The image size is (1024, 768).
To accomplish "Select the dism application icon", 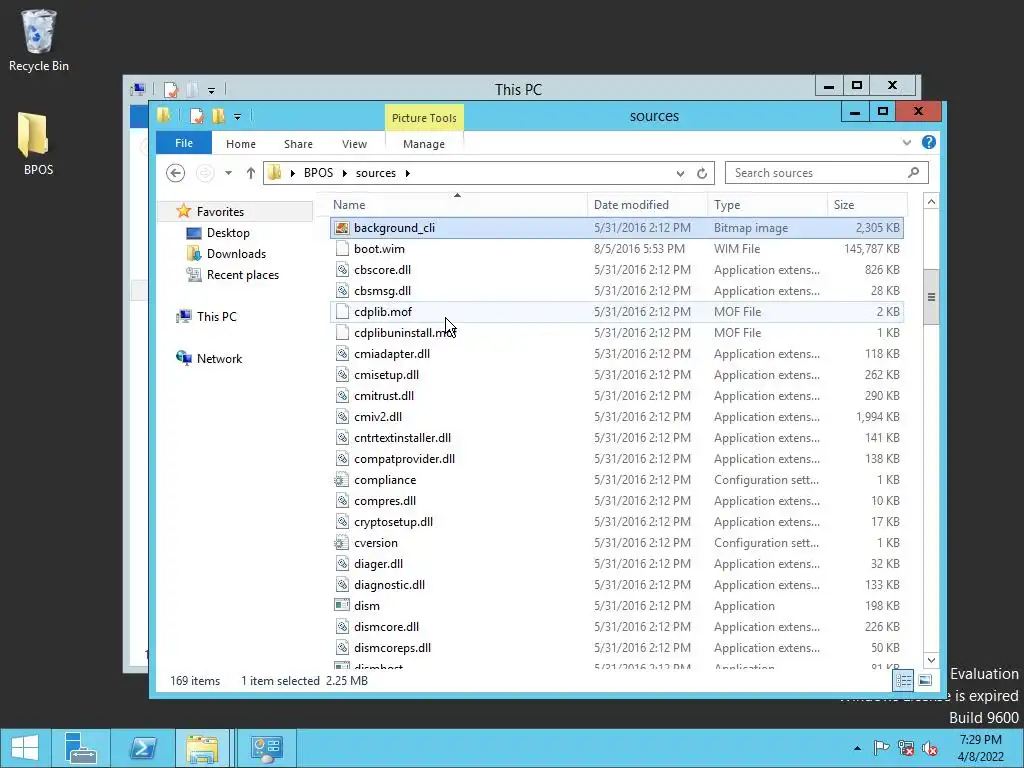I will coord(342,605).
